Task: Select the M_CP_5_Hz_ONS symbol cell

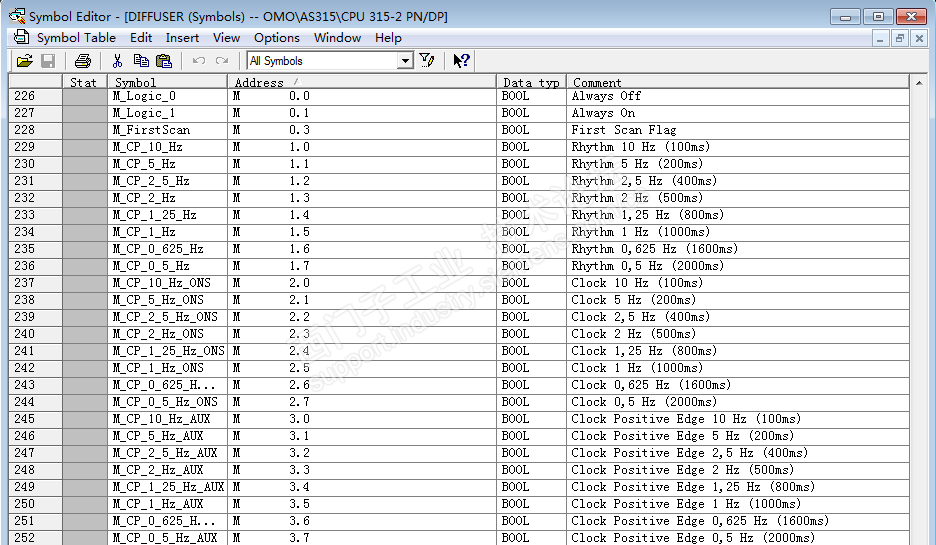Action: coord(168,300)
